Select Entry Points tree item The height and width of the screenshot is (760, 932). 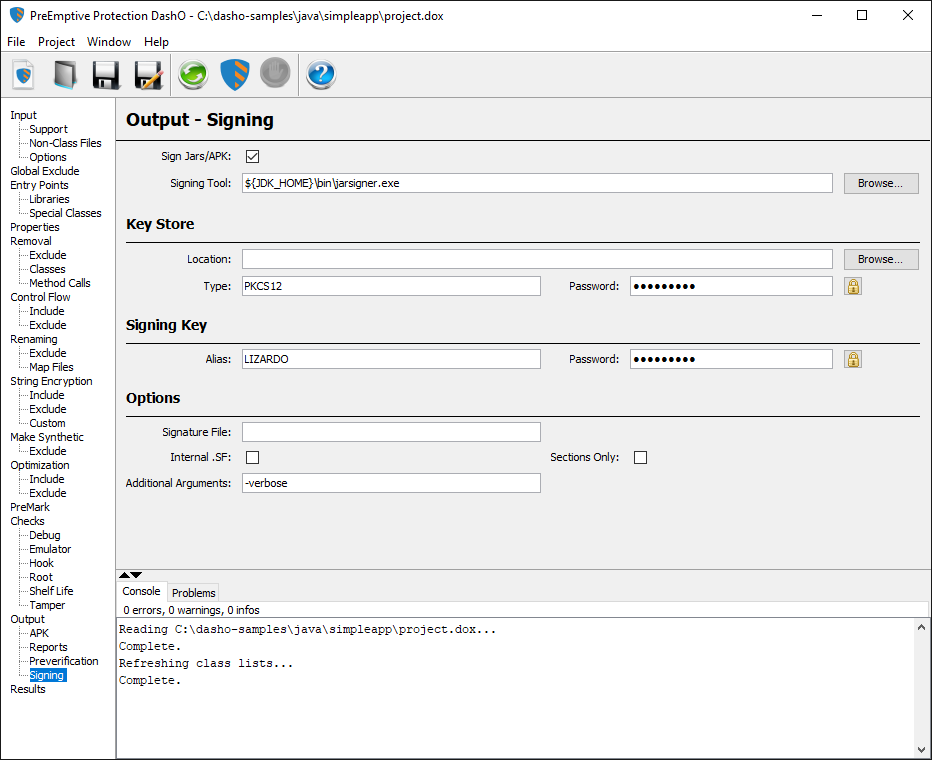pyautogui.click(x=39, y=185)
